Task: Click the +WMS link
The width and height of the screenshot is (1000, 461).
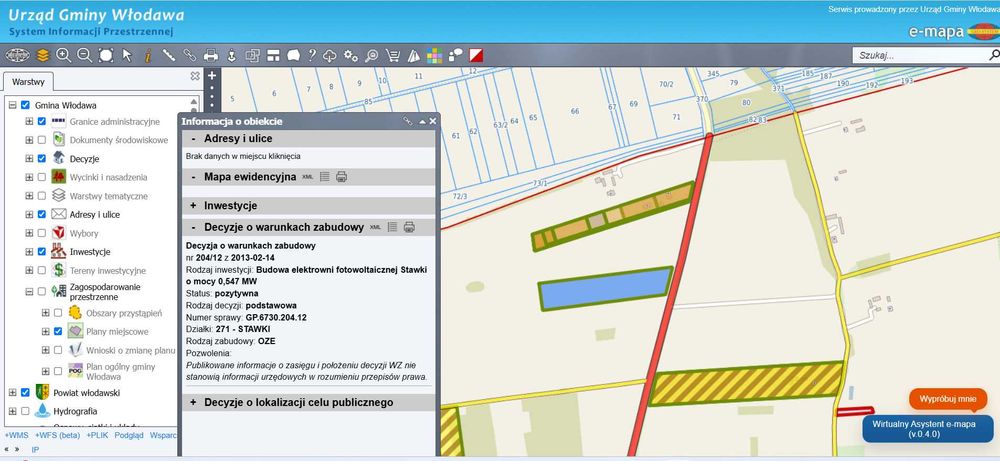Action: click(17, 435)
